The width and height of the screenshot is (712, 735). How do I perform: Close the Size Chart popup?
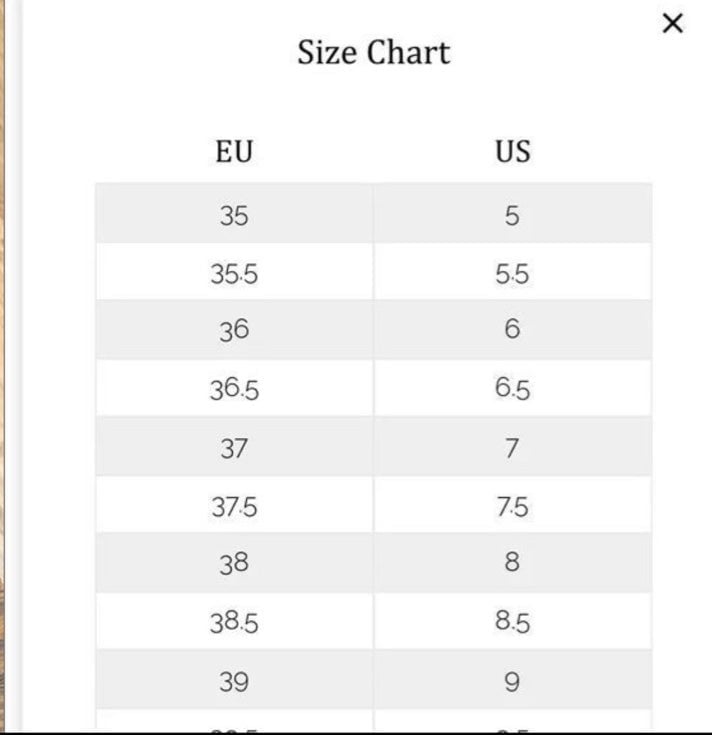coord(673,23)
